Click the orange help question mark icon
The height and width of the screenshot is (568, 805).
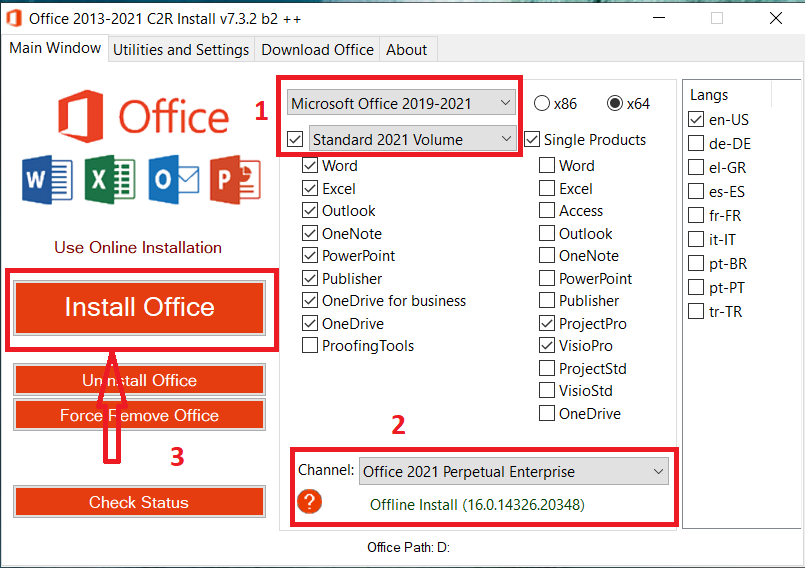tap(309, 502)
